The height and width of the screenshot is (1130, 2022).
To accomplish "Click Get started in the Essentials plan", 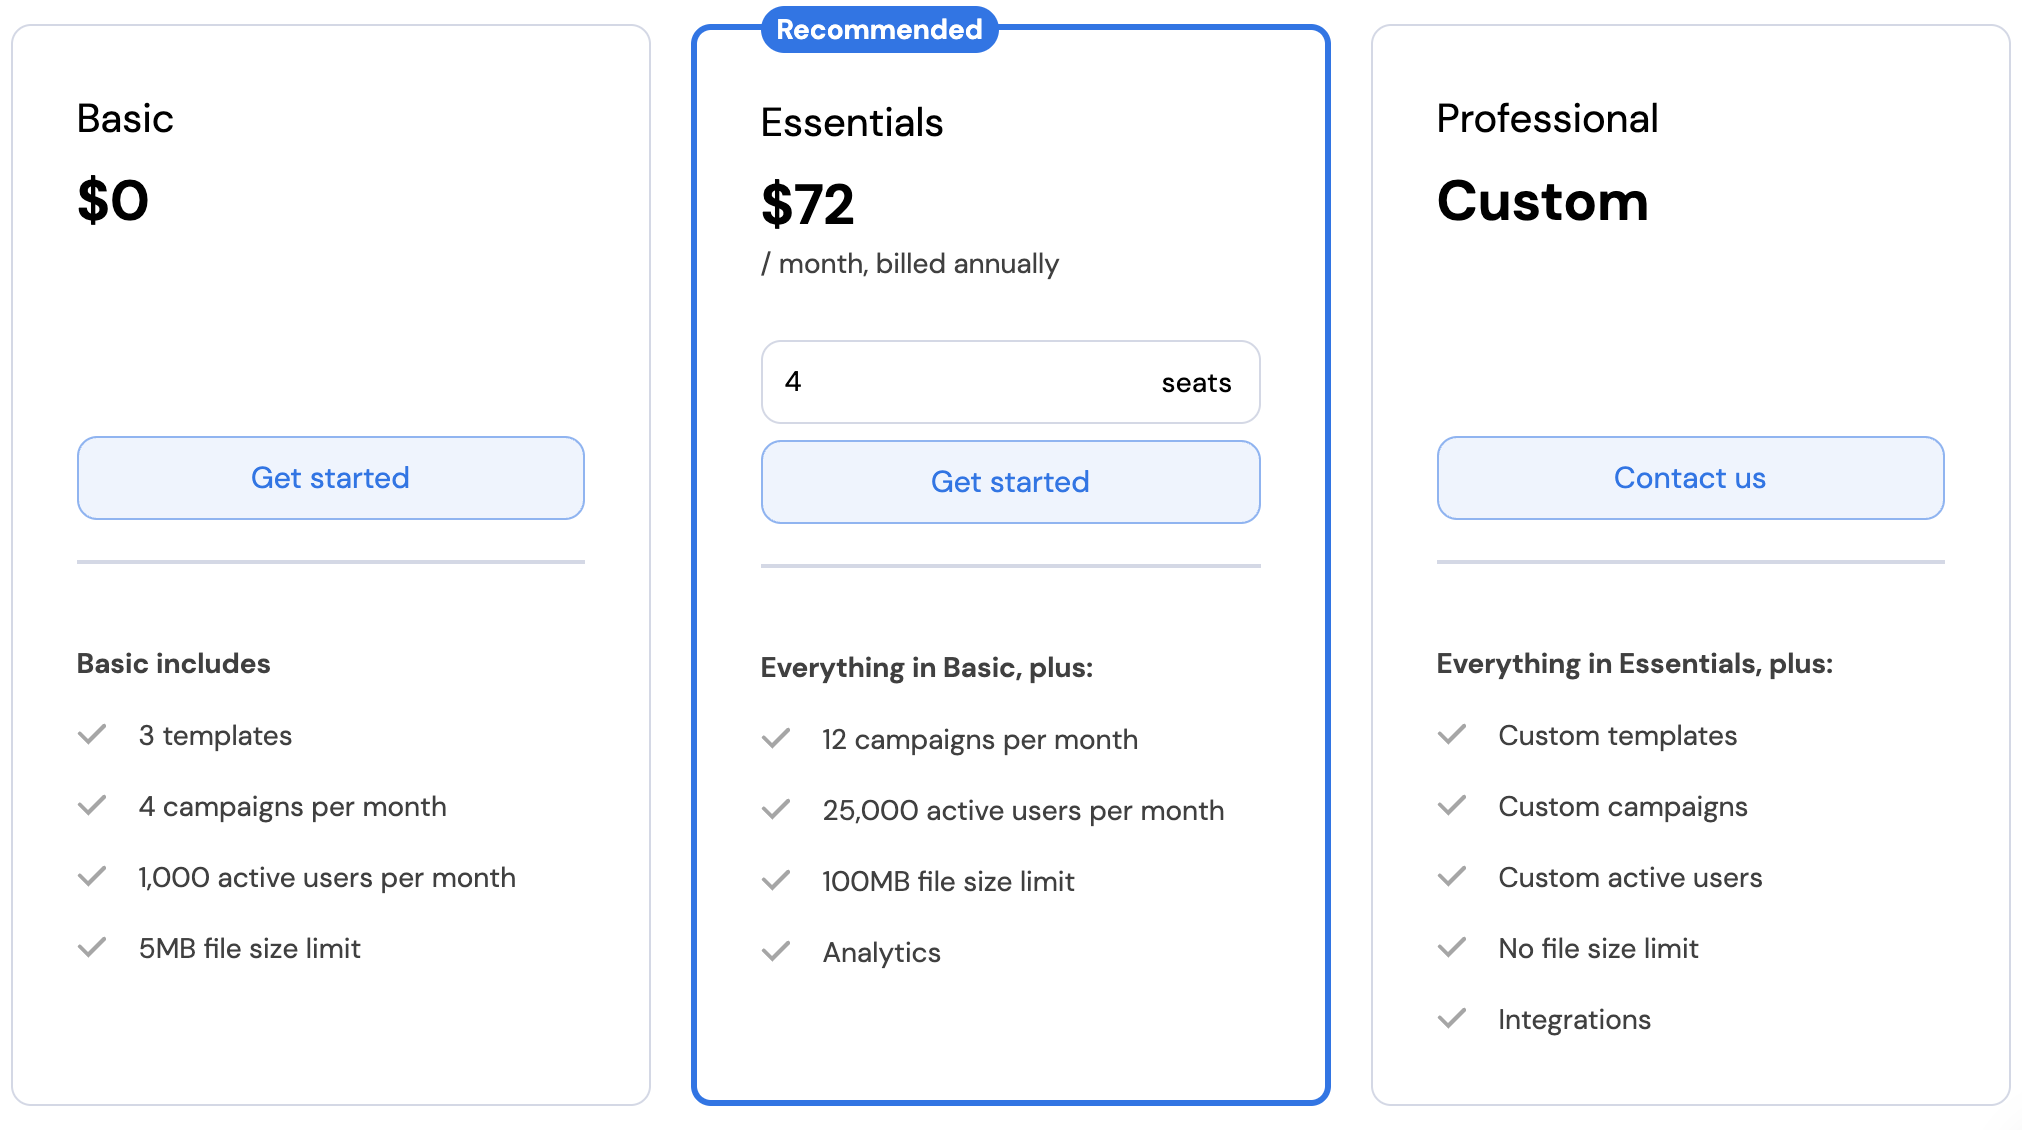I will pyautogui.click(x=1010, y=482).
